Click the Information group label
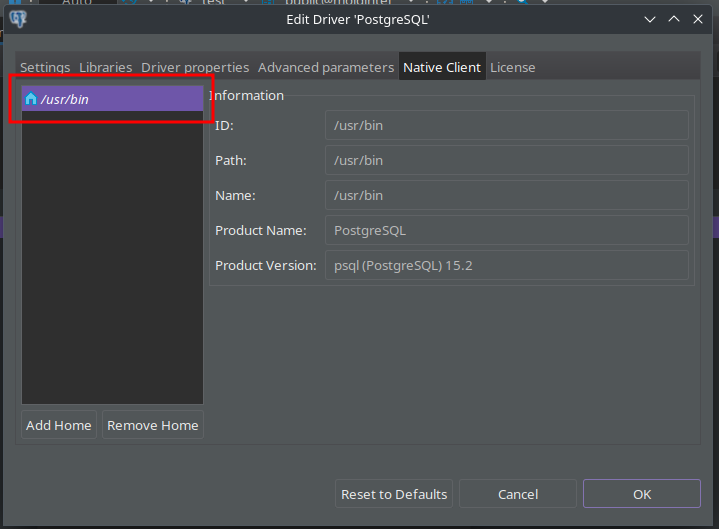The image size is (719, 529). [247, 95]
